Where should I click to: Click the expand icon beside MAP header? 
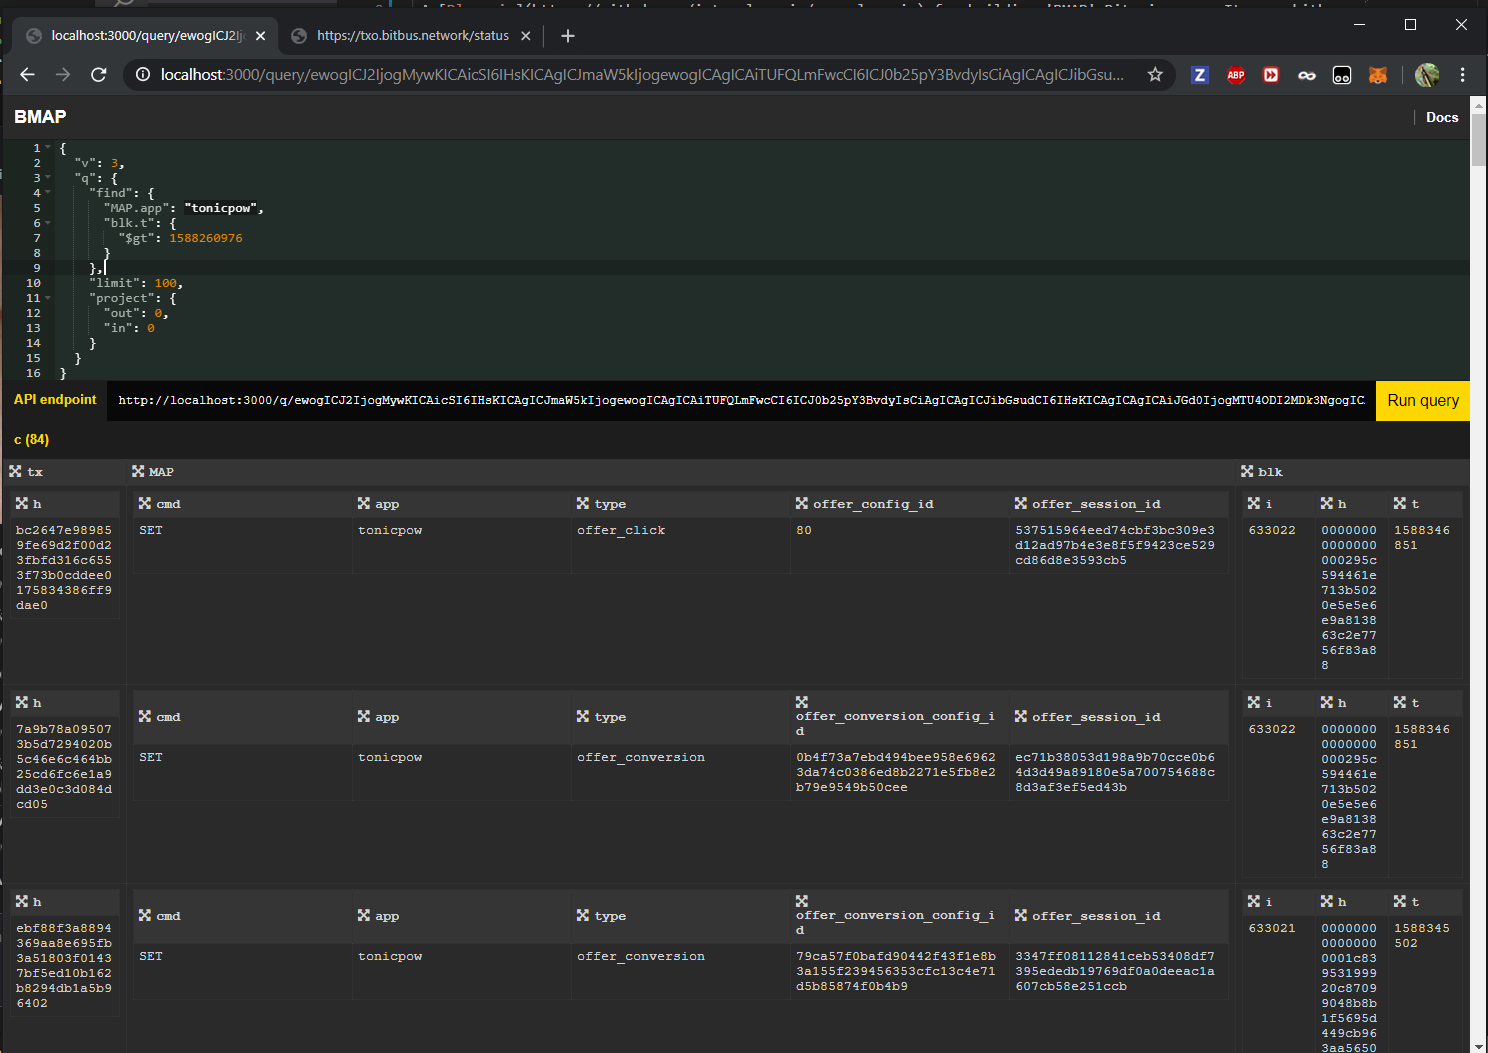point(138,471)
